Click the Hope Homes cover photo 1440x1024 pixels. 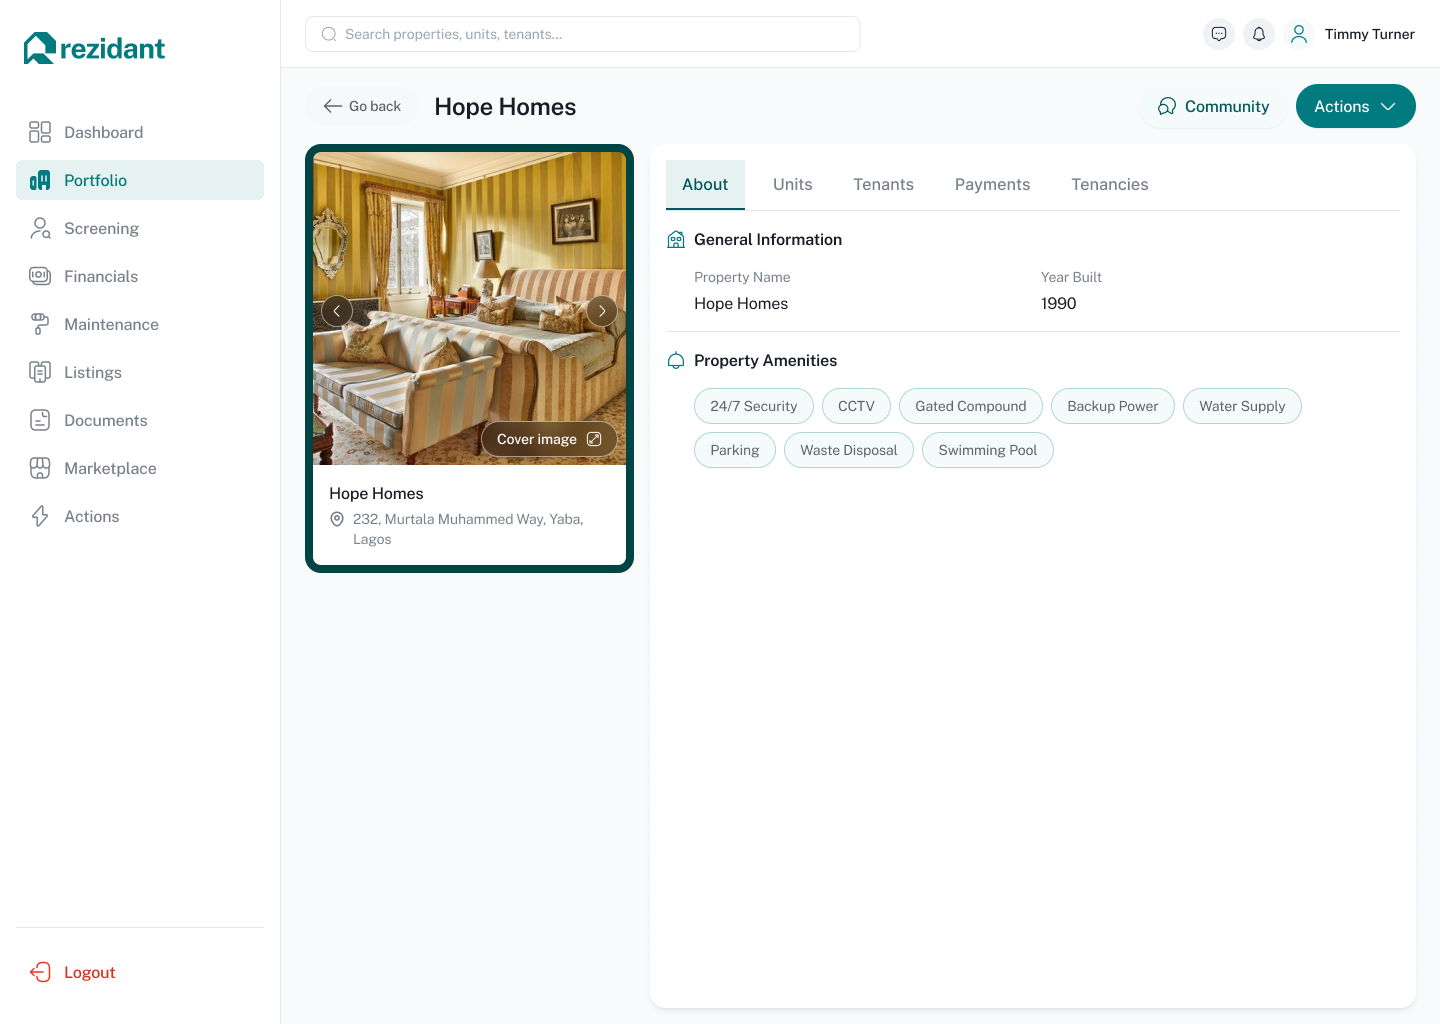tap(469, 308)
